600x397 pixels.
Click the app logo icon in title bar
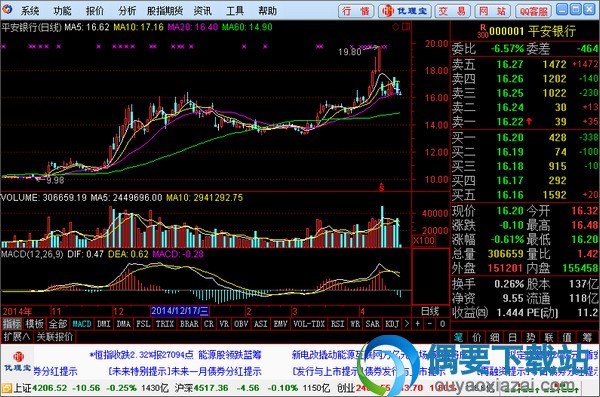[7, 9]
